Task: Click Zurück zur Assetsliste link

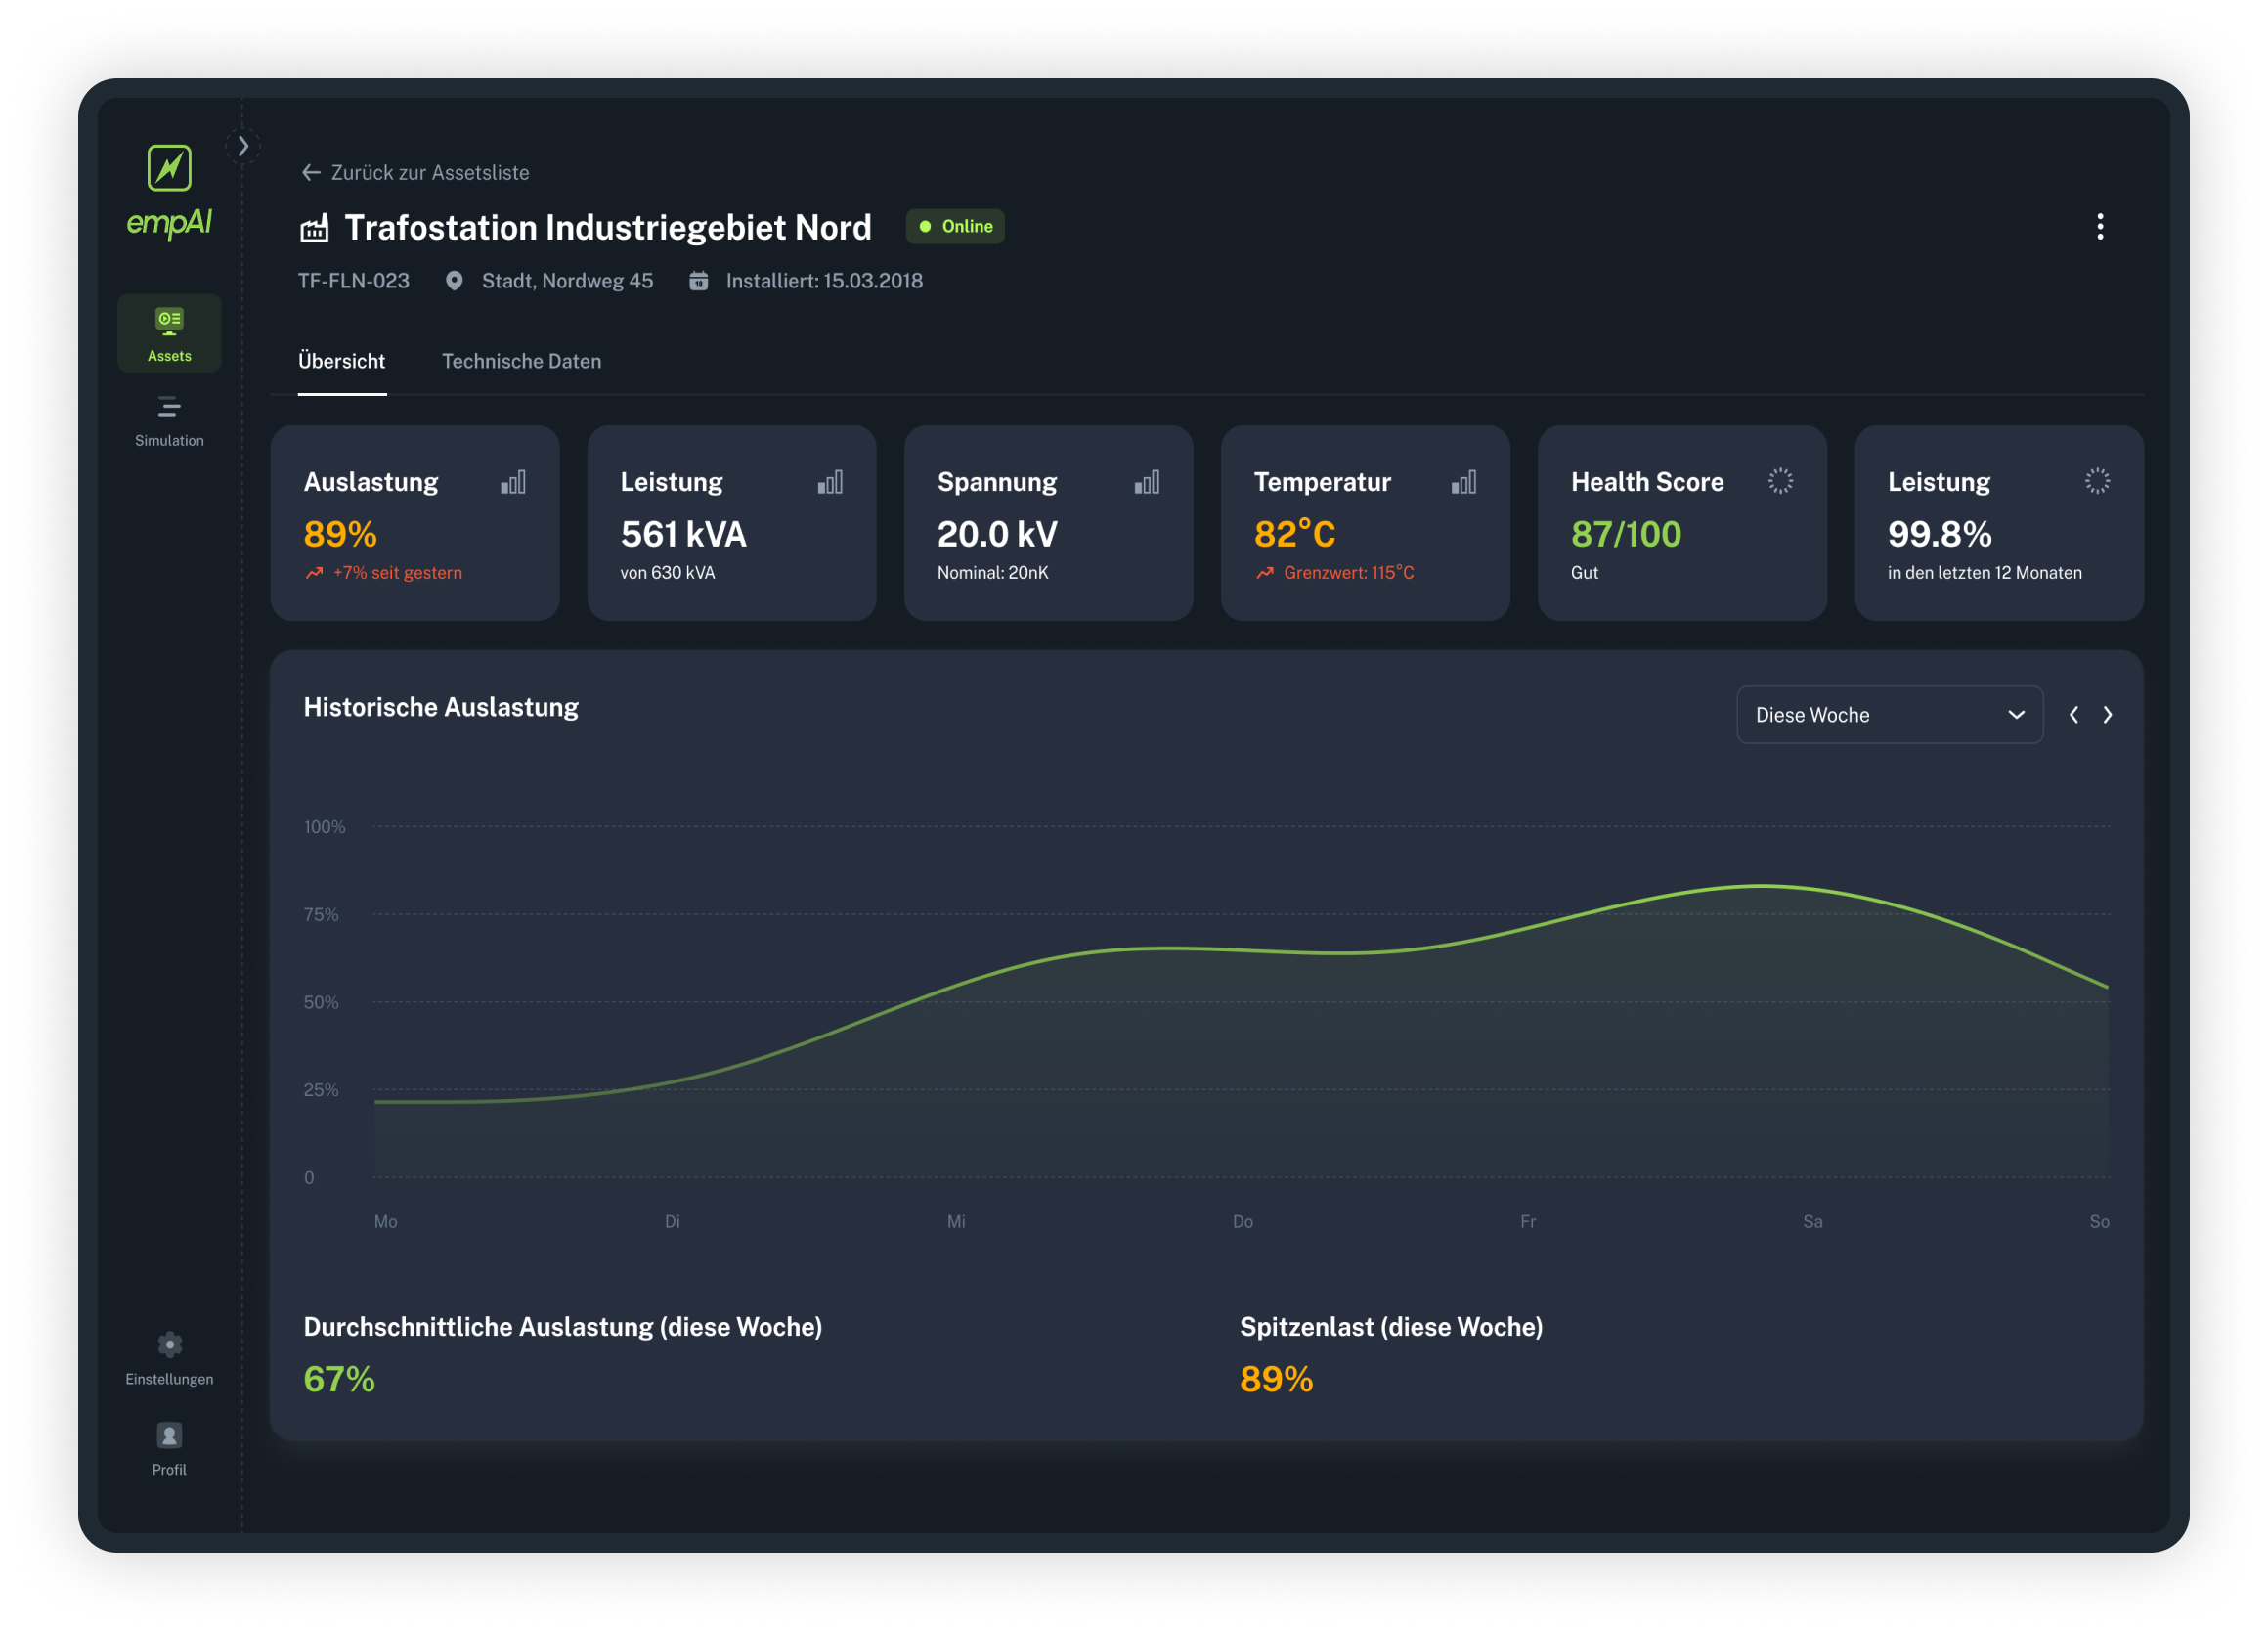Action: coord(415,173)
